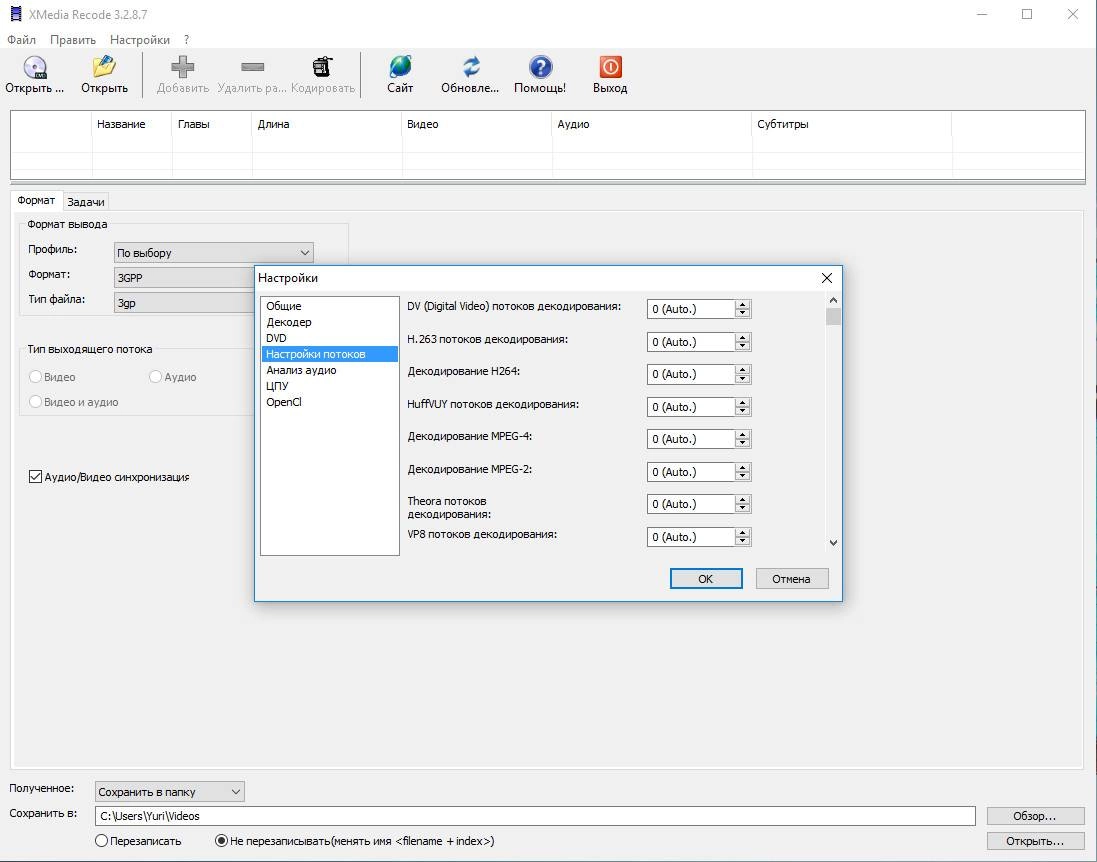
Task: Click settings scrollbar down arrow
Action: click(833, 542)
